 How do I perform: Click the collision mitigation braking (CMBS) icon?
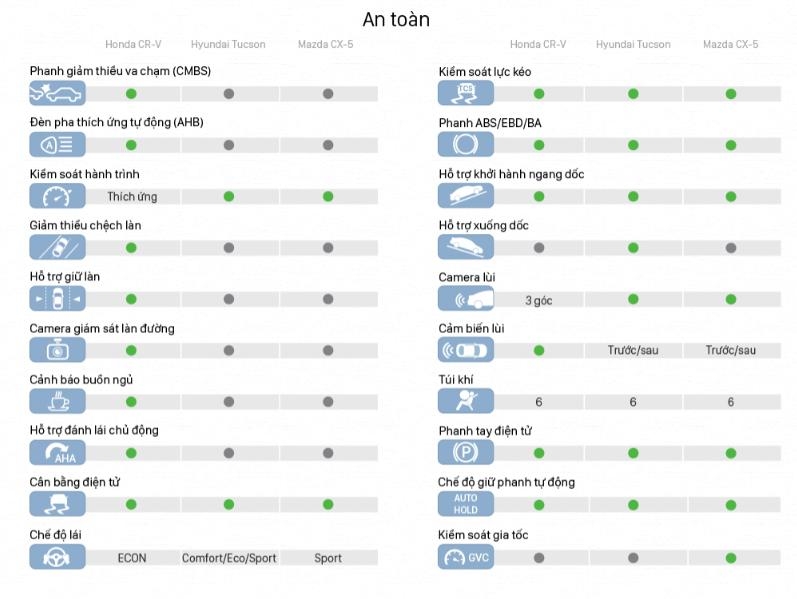pos(57,94)
